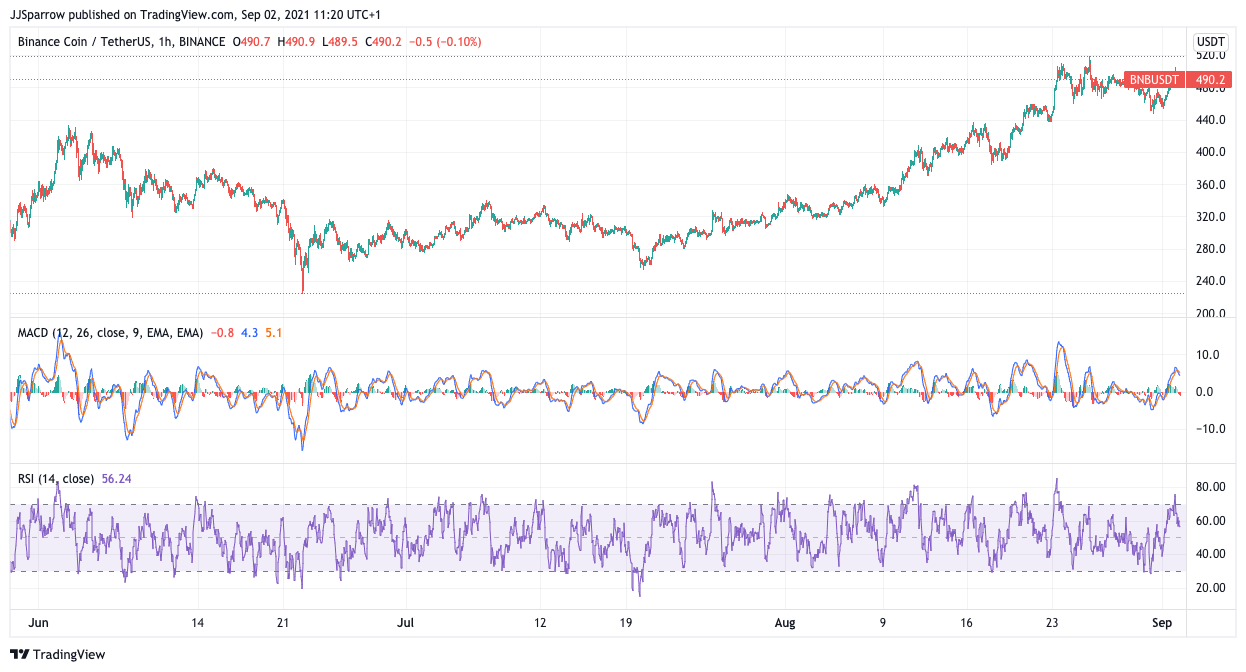Click the RSI (14, close) legend
The height and width of the screenshot is (672, 1246).
pos(56,479)
